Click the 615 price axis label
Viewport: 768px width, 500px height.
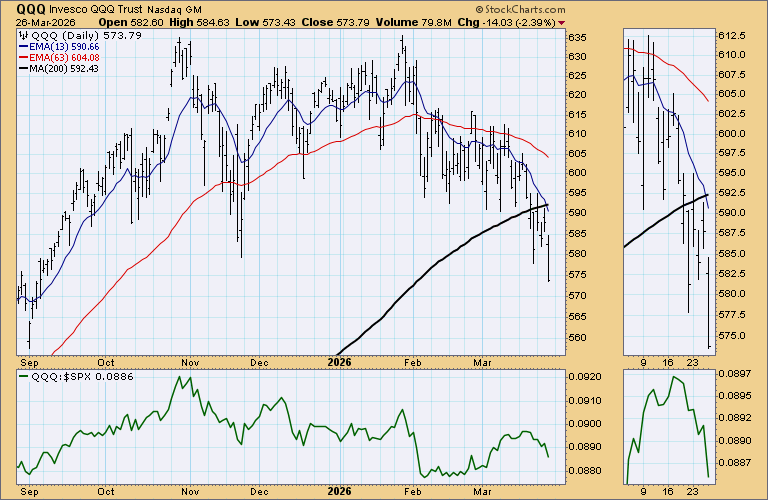(x=577, y=114)
